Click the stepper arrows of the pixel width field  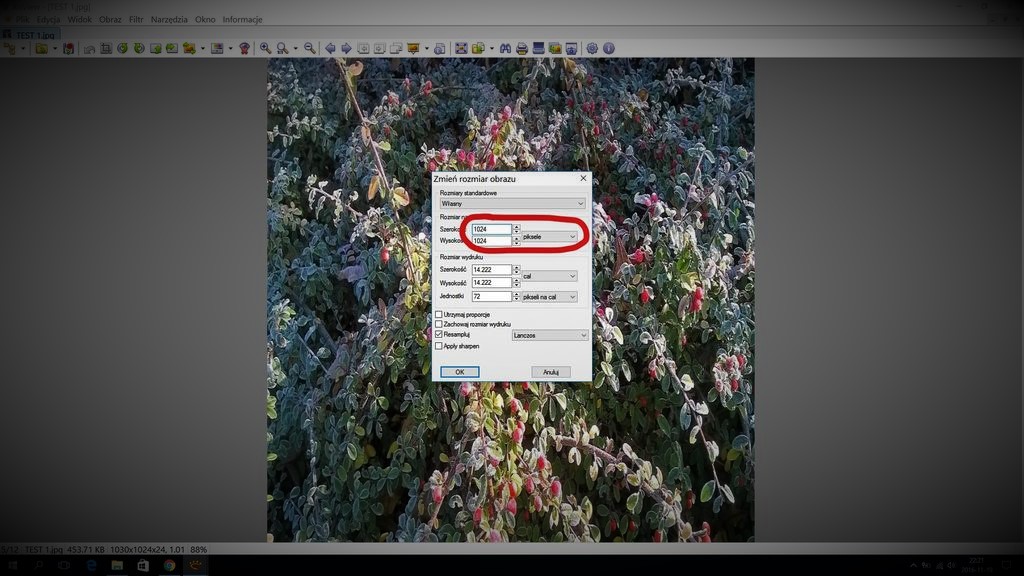pyautogui.click(x=517, y=229)
